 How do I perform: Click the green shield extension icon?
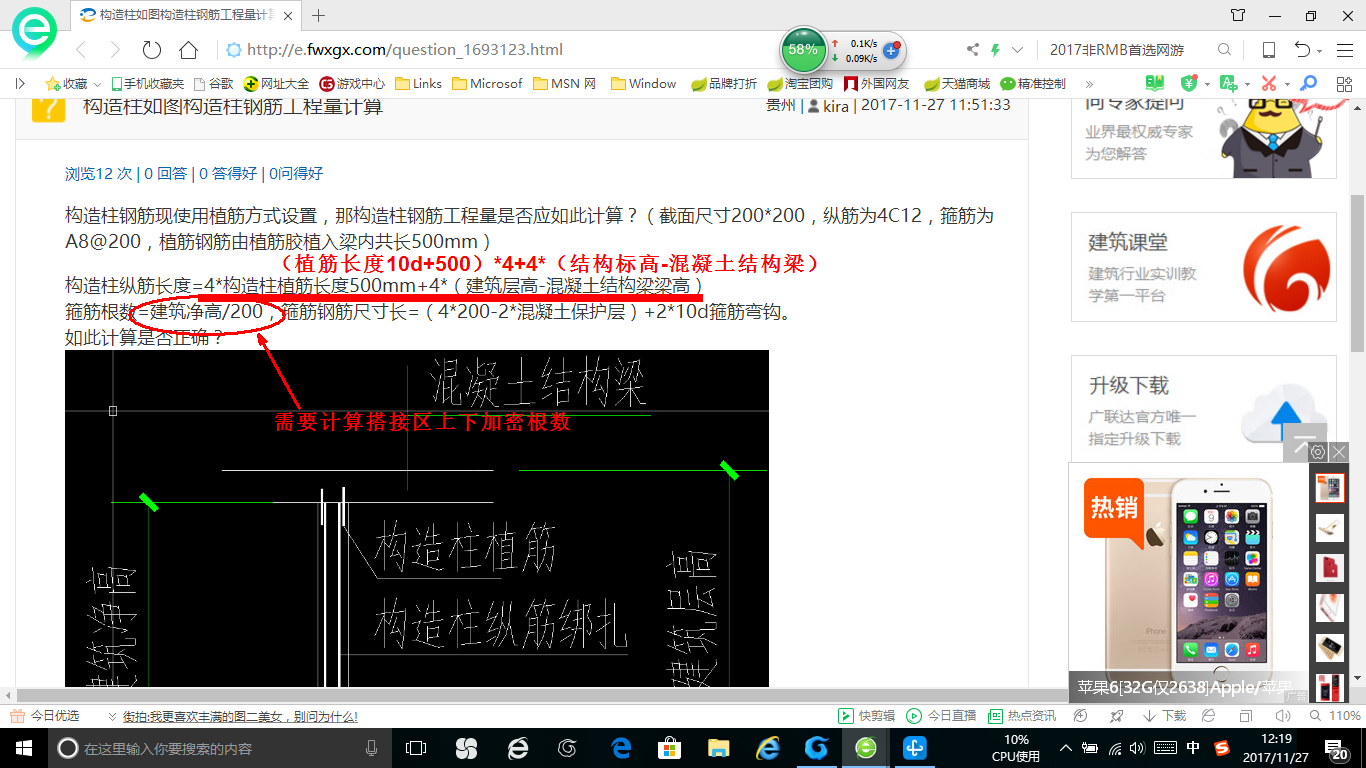pyautogui.click(x=1189, y=83)
